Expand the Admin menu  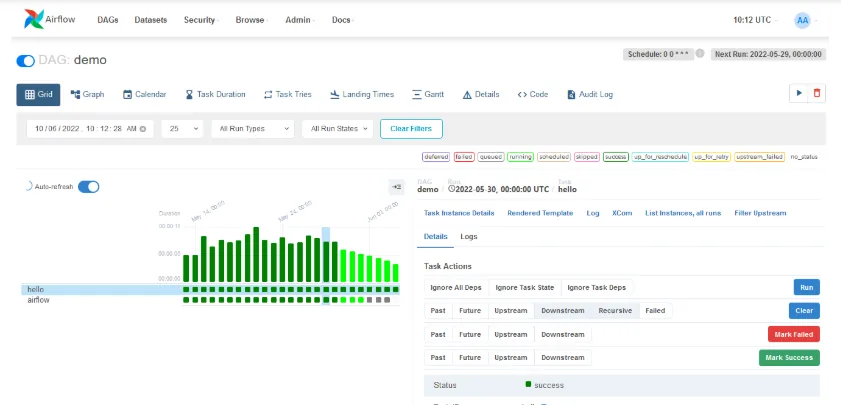coord(299,20)
